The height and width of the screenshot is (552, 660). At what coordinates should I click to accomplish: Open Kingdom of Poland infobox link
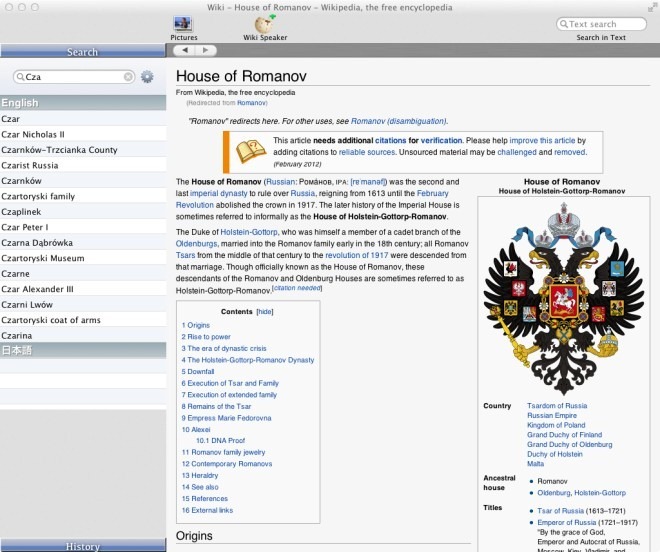pyautogui.click(x=556, y=425)
